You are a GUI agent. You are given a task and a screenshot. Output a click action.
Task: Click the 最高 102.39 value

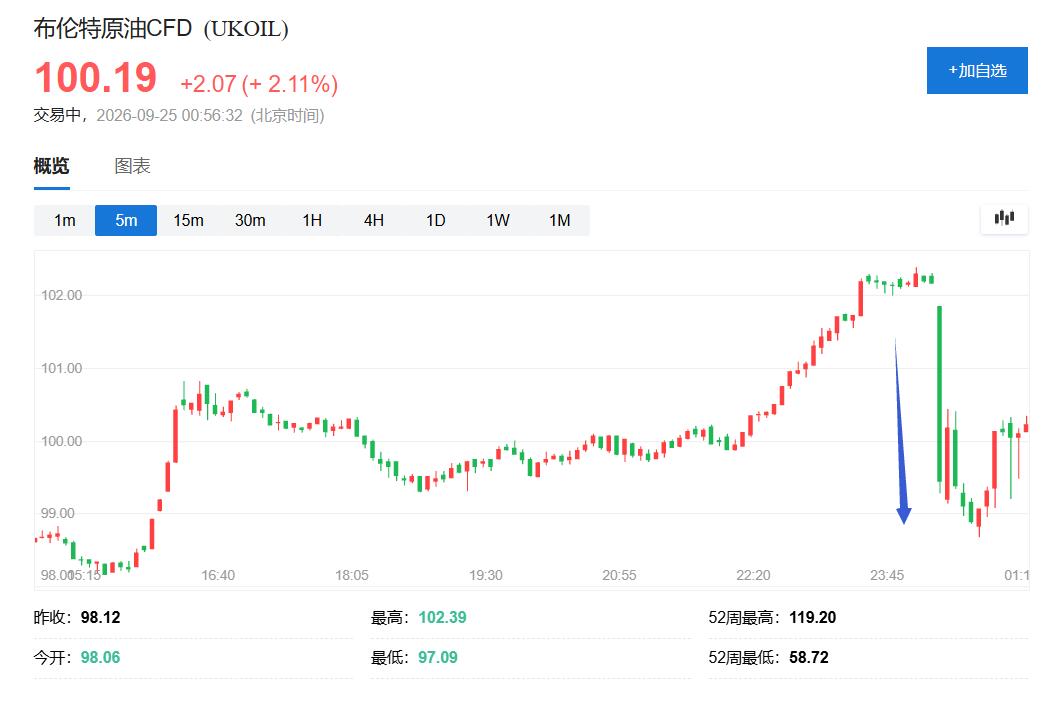coord(442,617)
